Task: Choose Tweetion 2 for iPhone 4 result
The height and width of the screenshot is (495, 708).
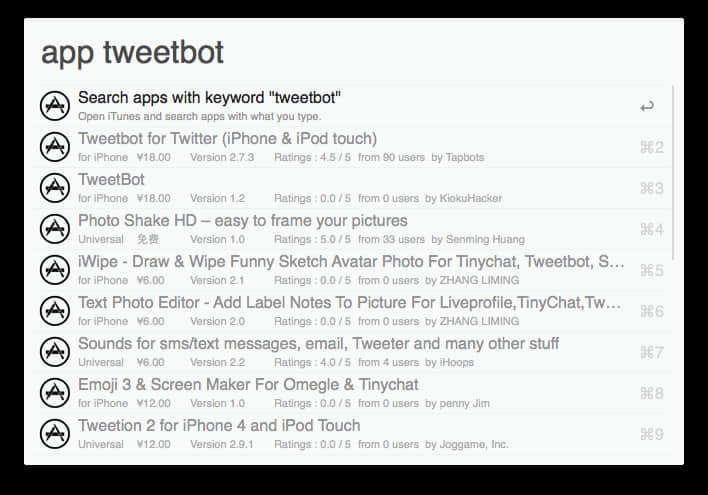Action: tap(351, 434)
